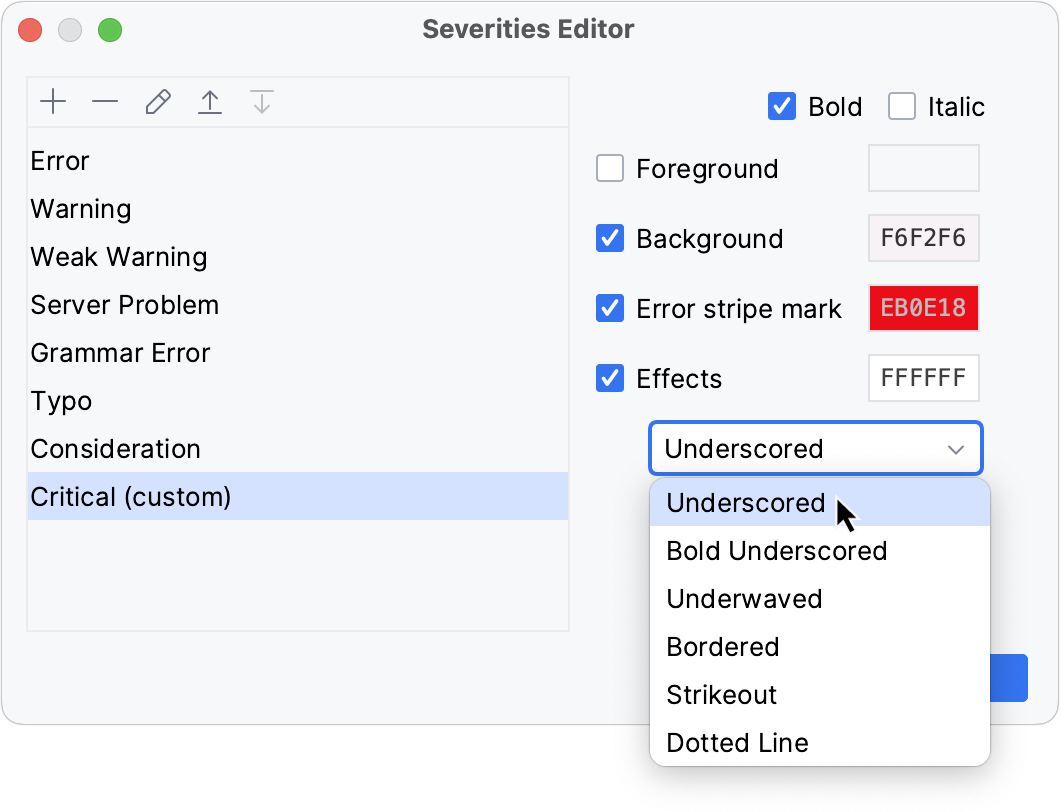The height and width of the screenshot is (812, 1061).
Task: Select the Strikeout effect option
Action: 721,695
